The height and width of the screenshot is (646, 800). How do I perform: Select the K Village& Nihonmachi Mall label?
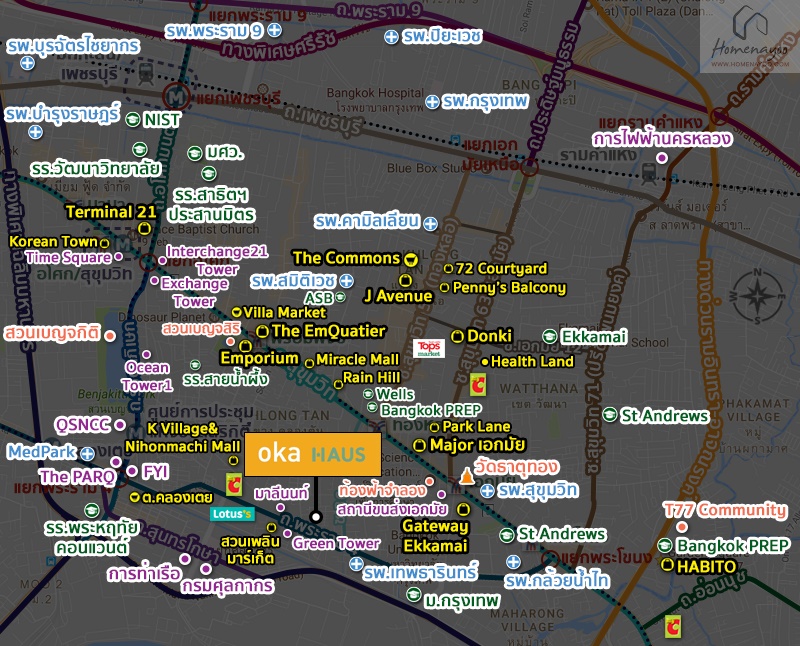click(x=183, y=437)
